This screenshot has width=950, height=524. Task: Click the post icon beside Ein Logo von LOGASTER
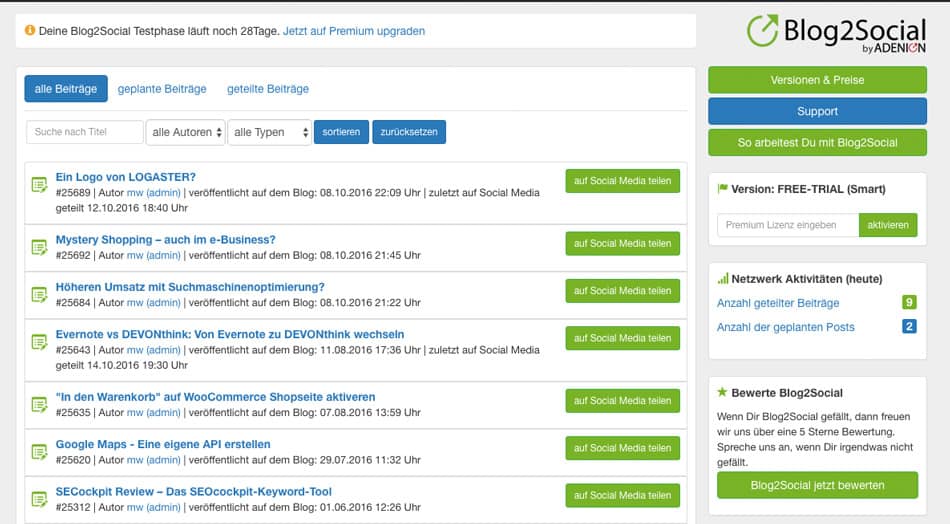click(39, 185)
